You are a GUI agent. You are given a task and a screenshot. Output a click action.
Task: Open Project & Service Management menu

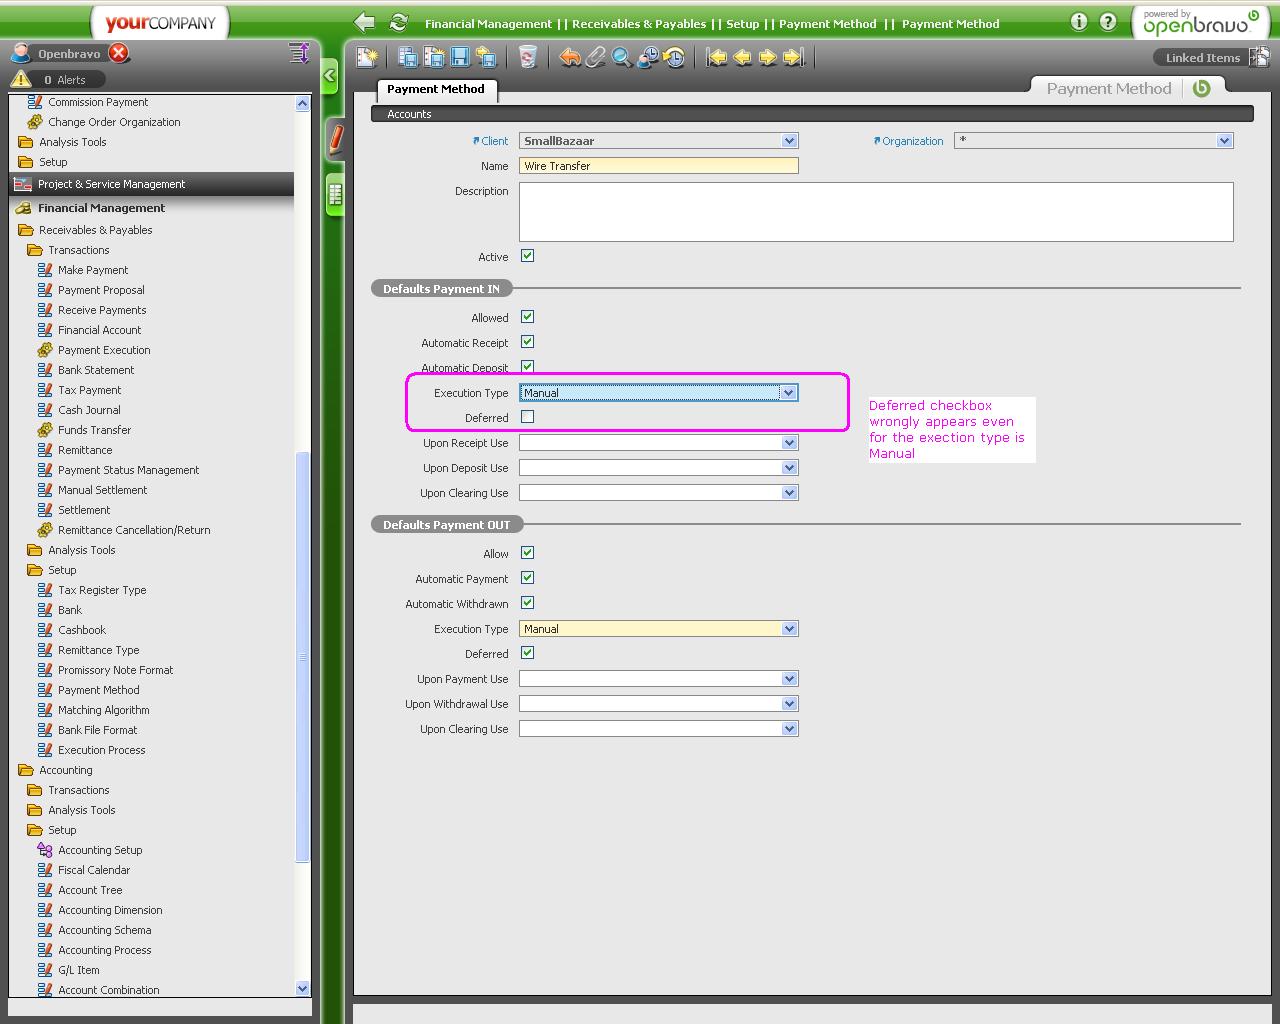click(x=152, y=184)
